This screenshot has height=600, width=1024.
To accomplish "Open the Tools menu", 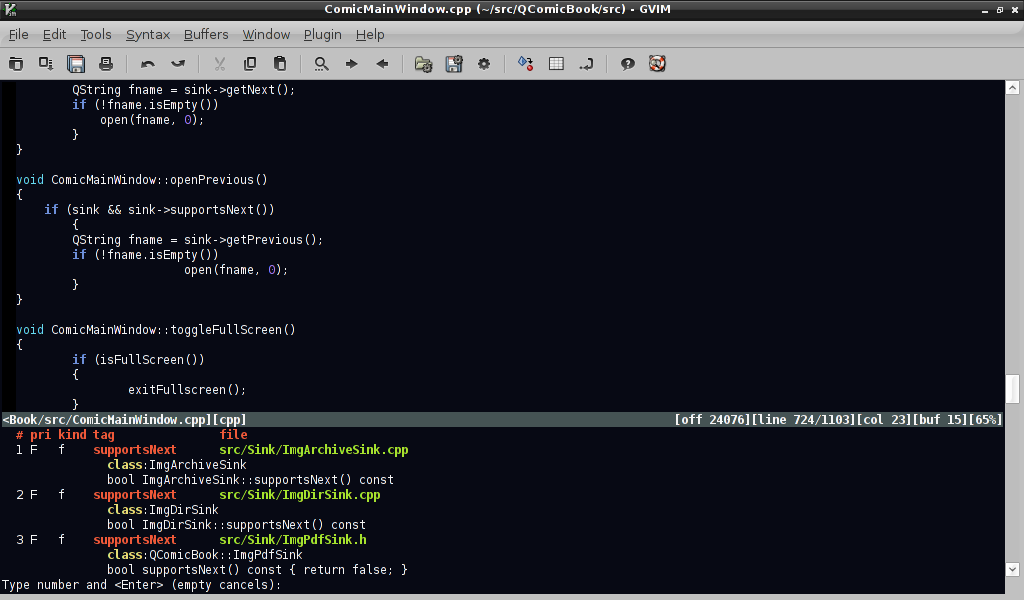I will coord(96,35).
